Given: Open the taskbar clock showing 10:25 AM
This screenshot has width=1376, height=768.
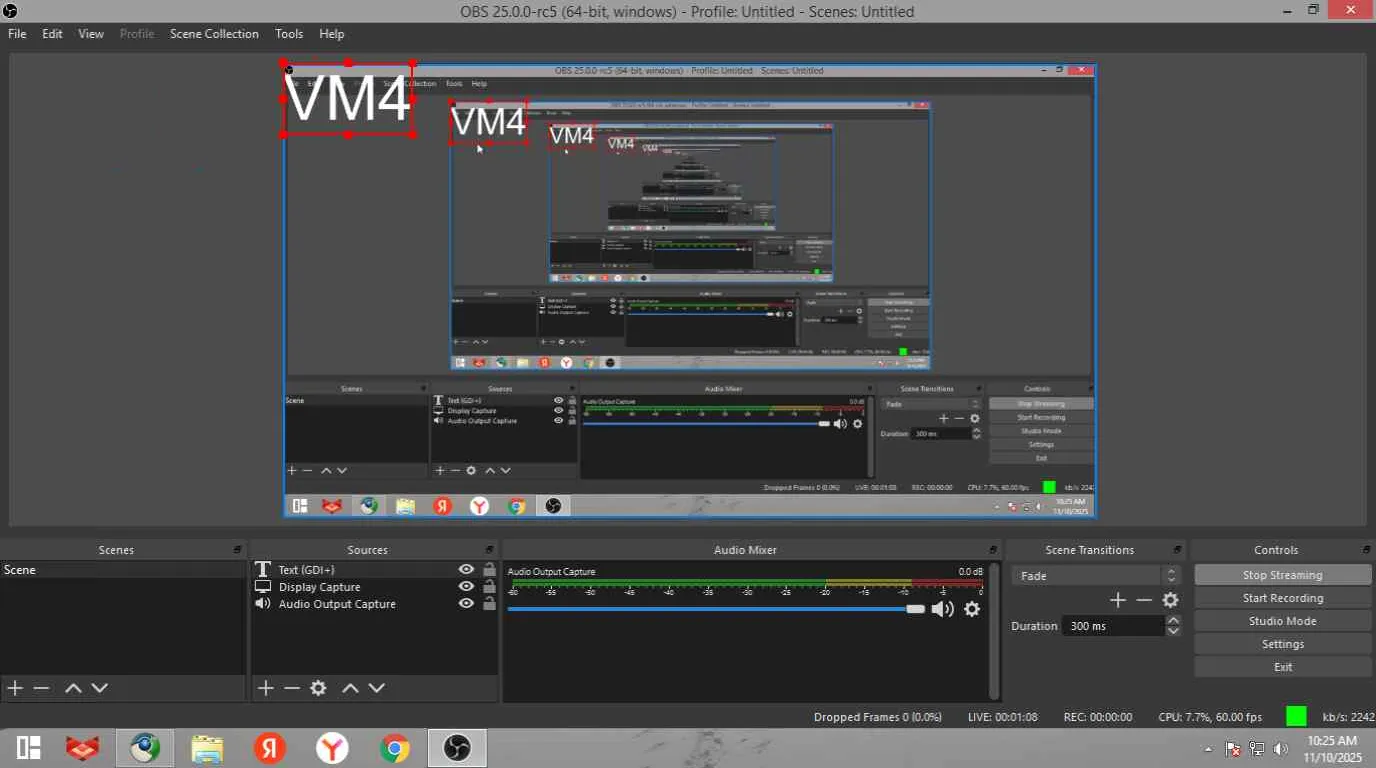Looking at the screenshot, I should 1332,749.
